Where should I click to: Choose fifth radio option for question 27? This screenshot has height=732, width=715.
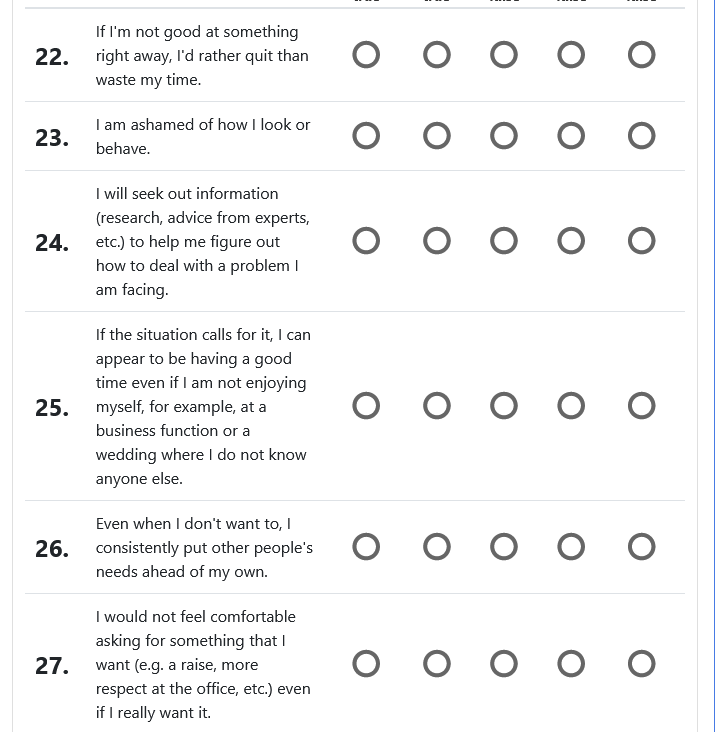point(641,664)
